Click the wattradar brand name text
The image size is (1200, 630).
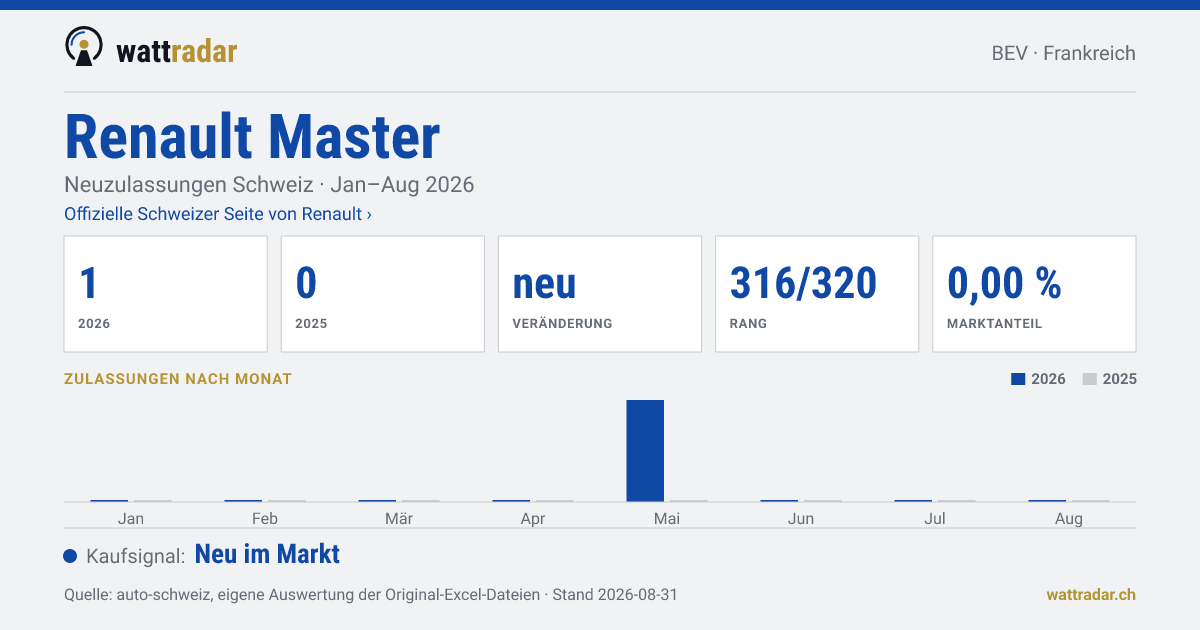177,51
